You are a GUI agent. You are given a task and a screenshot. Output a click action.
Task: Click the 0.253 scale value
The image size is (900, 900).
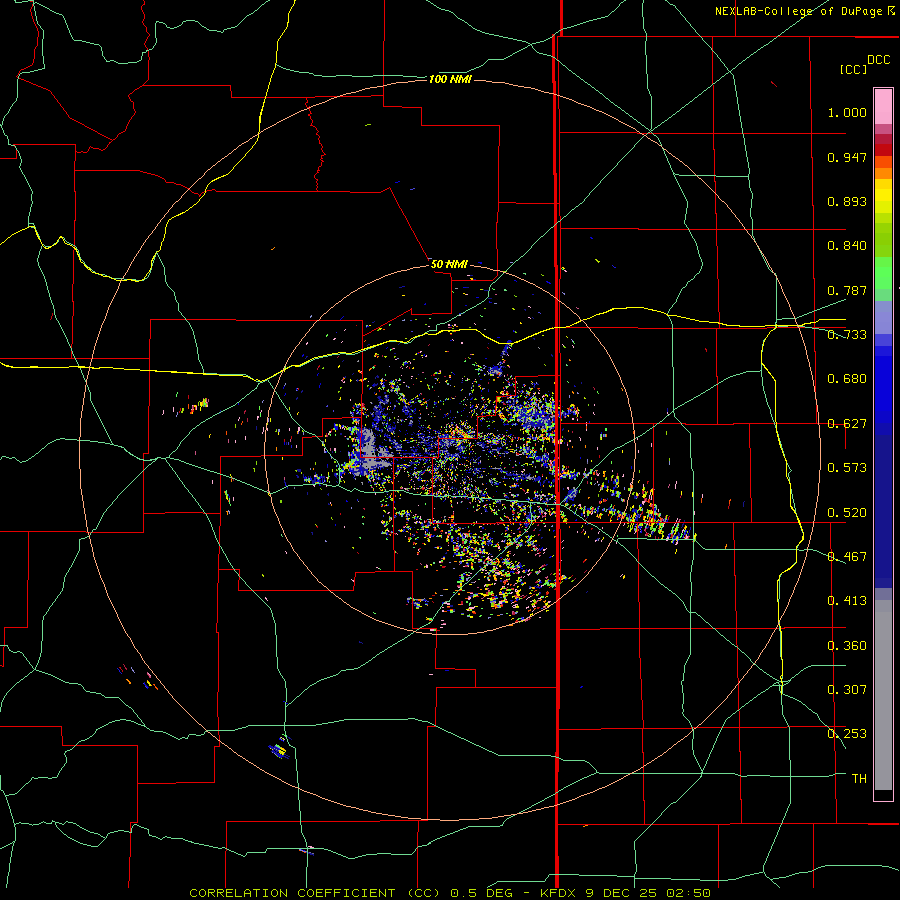847,734
